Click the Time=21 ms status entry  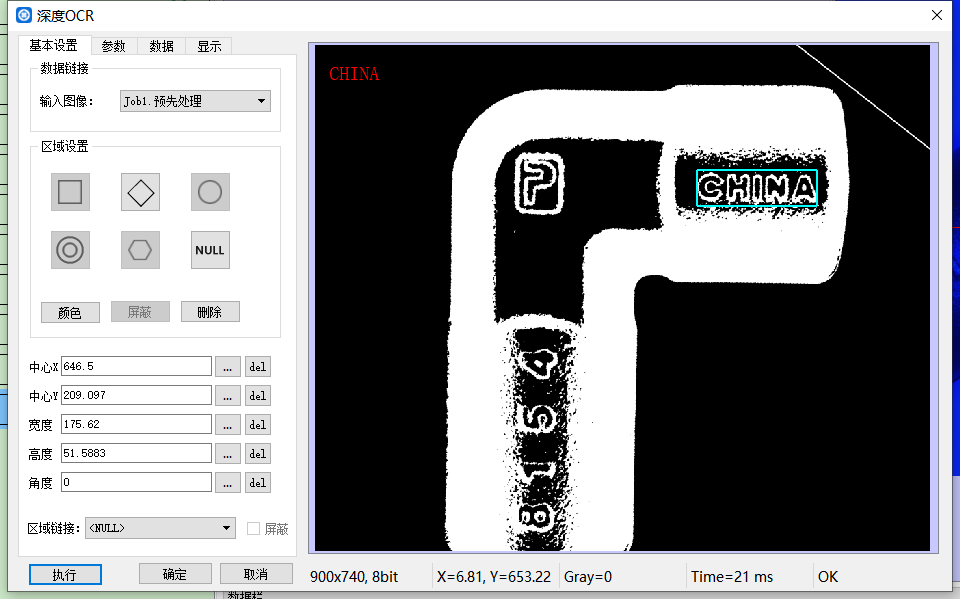pyautogui.click(x=732, y=576)
